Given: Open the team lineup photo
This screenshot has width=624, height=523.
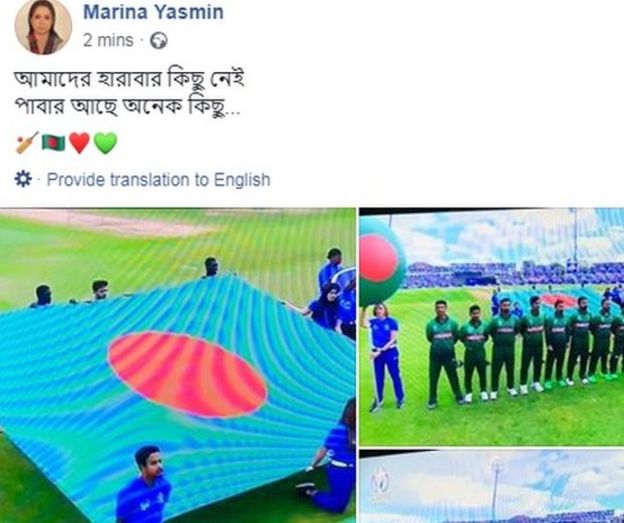Looking at the screenshot, I should [x=492, y=326].
